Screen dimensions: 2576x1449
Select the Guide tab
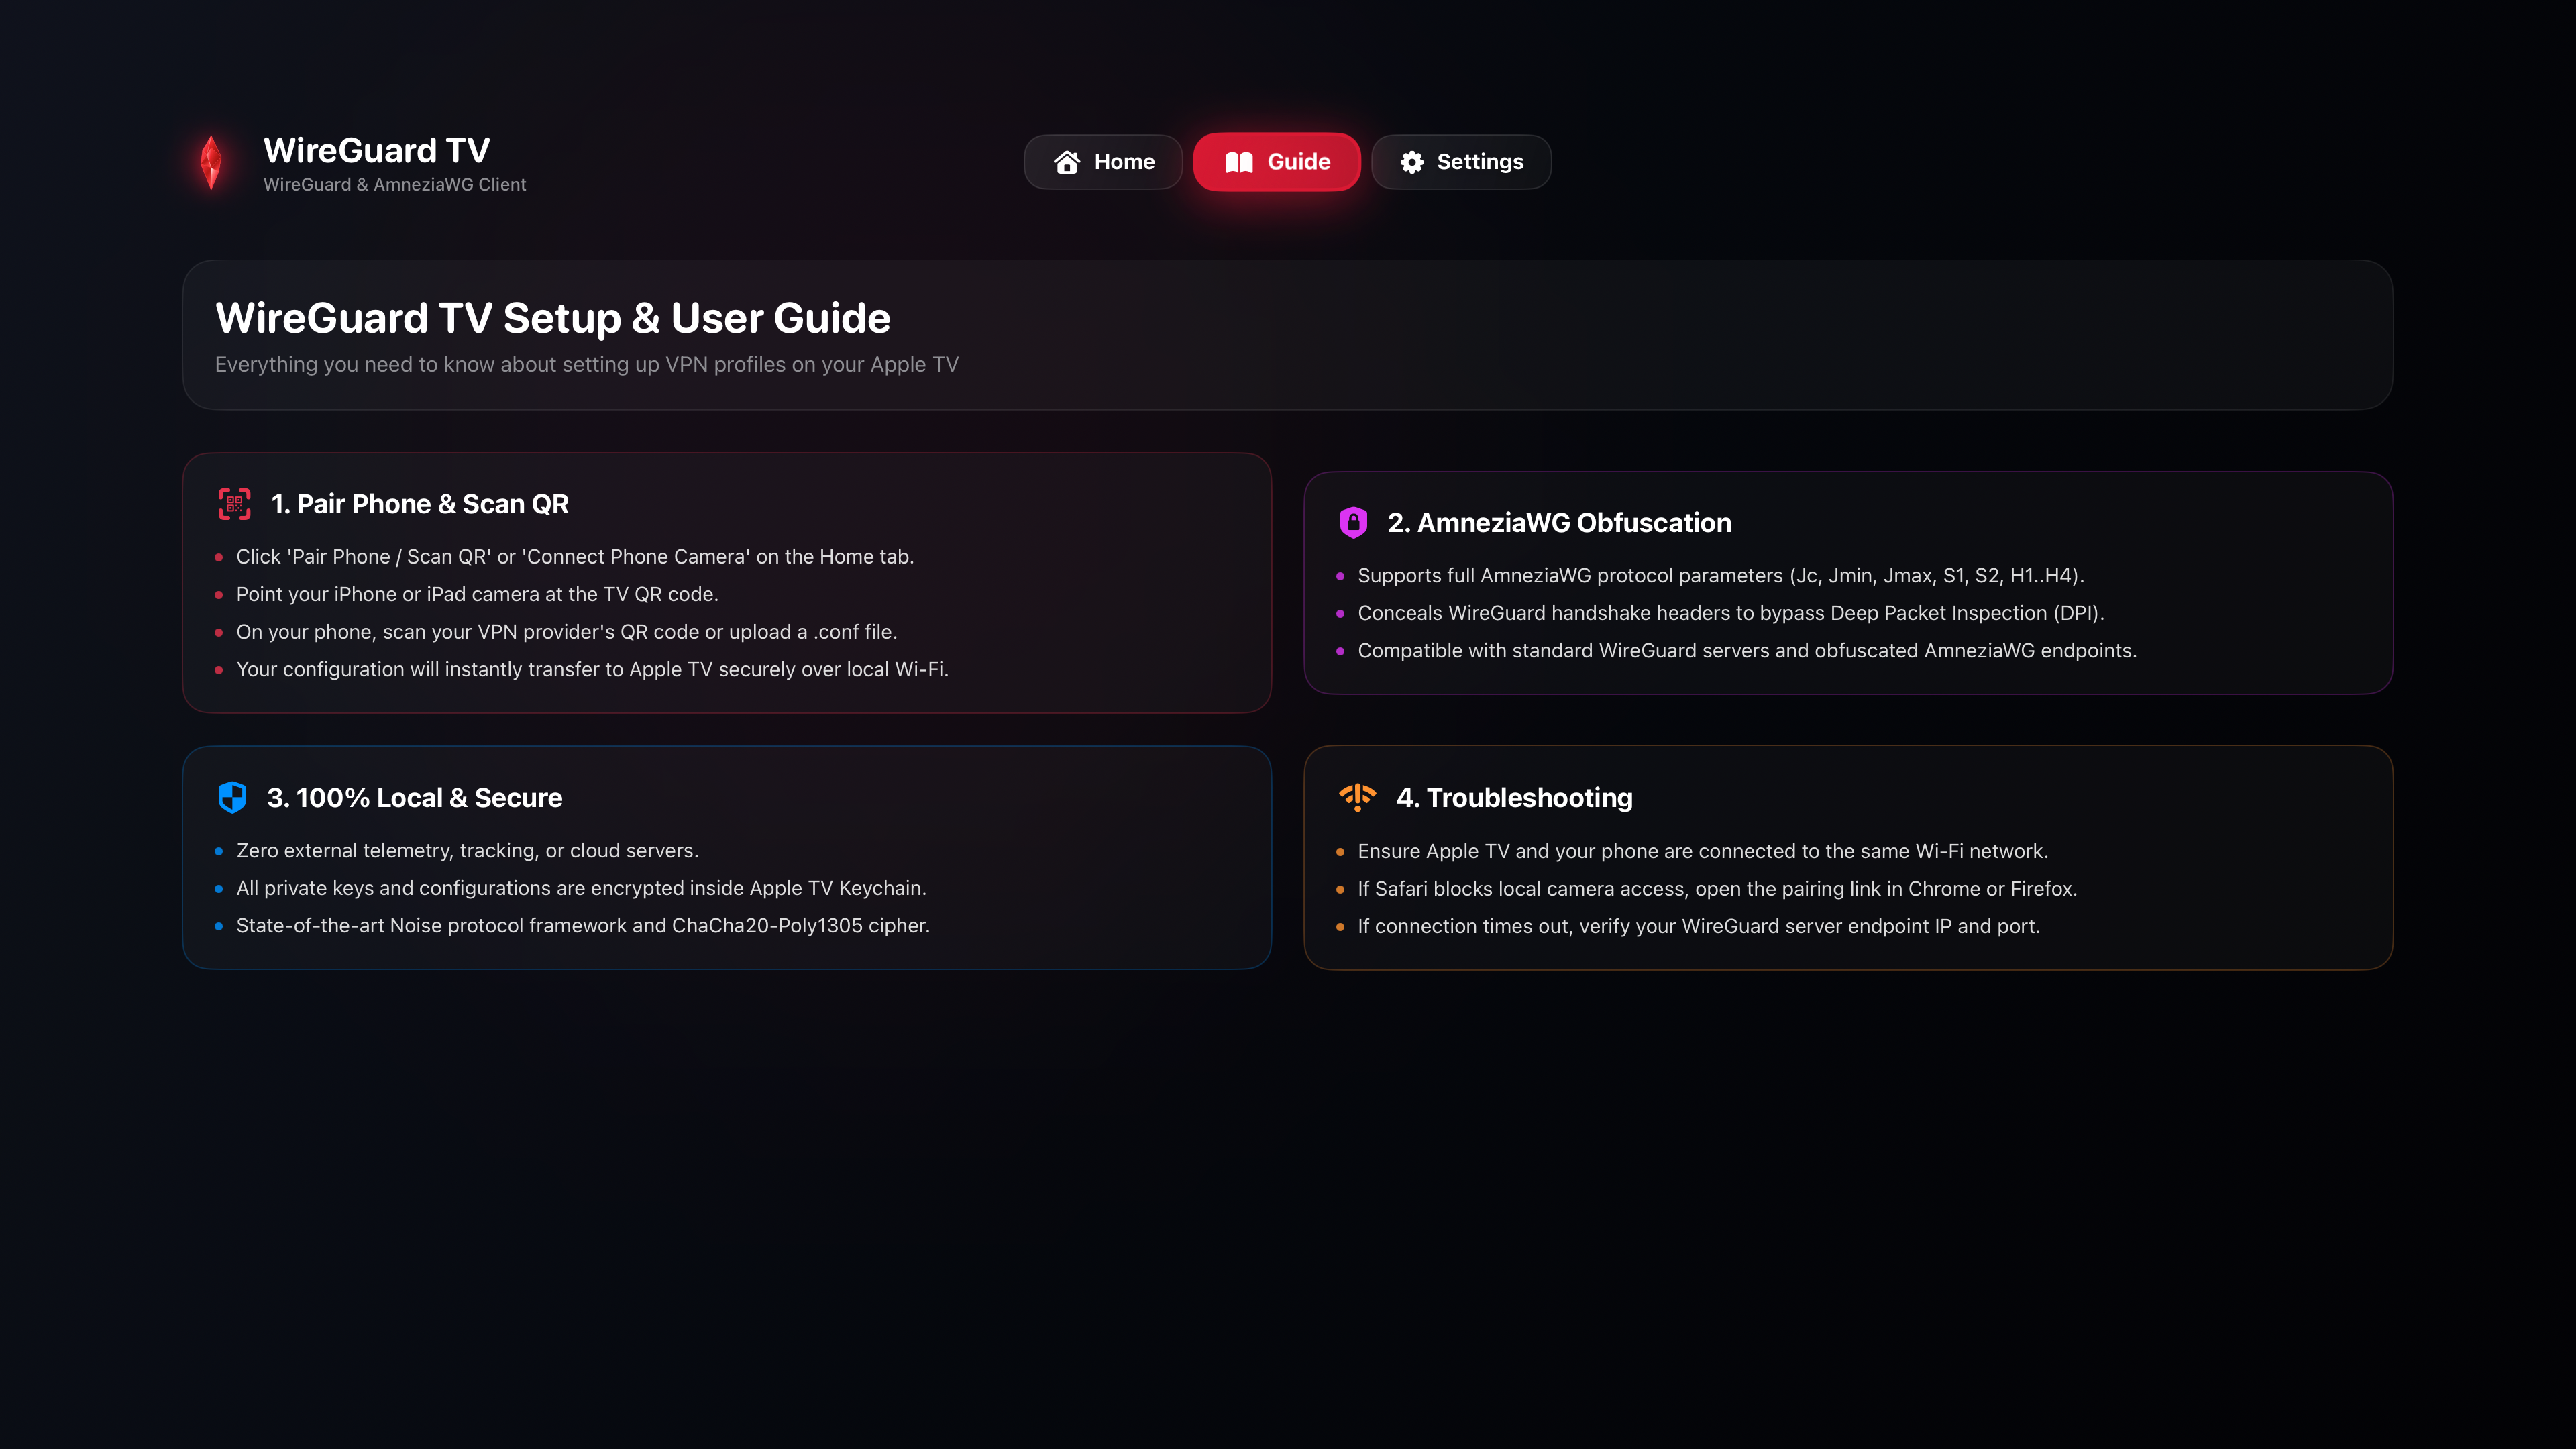click(x=1277, y=162)
